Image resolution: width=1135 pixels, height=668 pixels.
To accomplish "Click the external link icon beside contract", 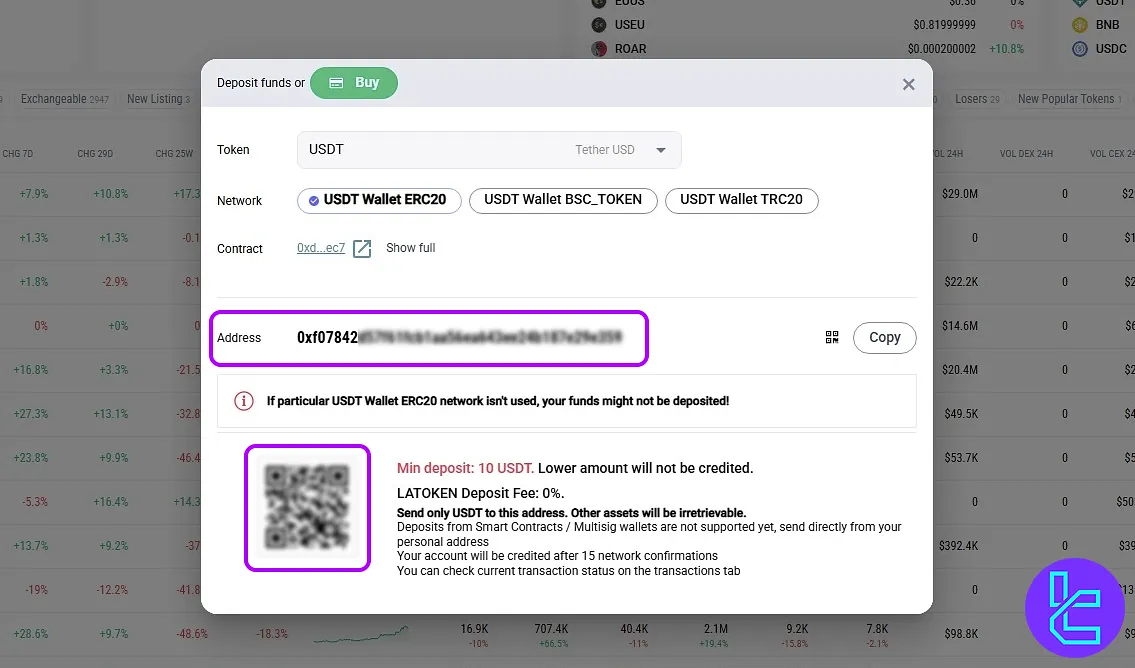I will (x=362, y=249).
